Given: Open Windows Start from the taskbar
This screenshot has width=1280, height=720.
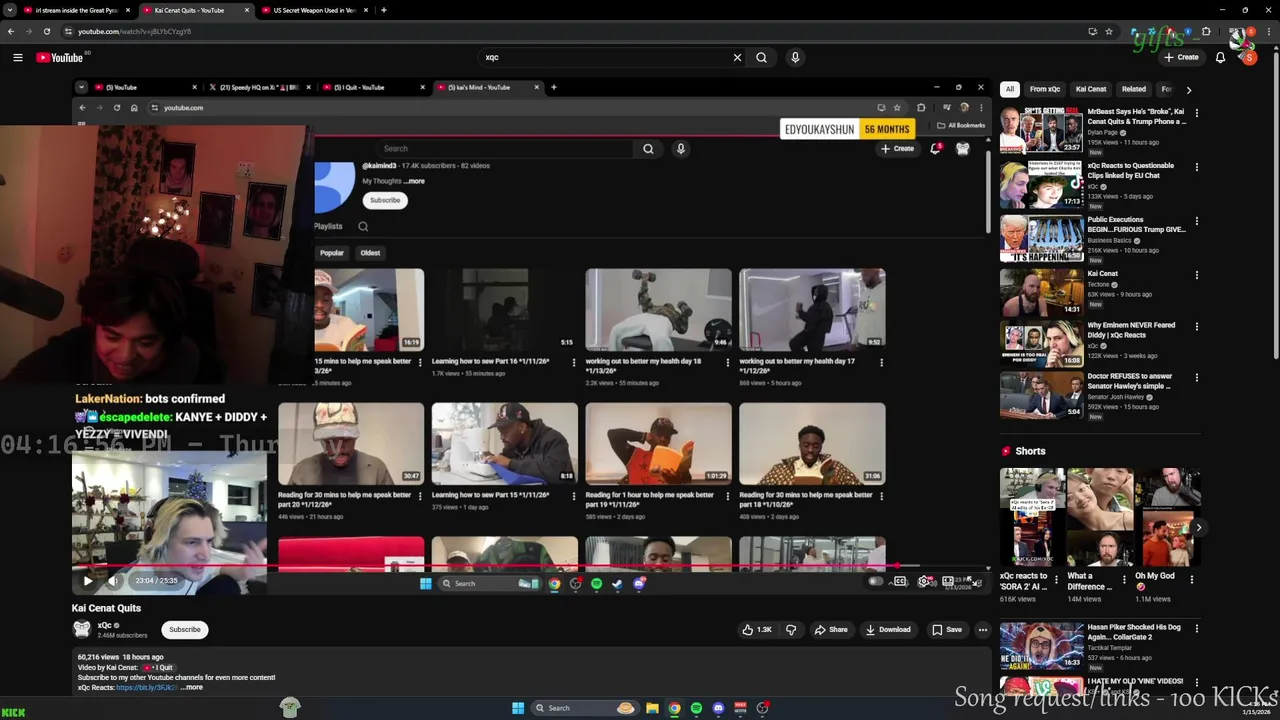Looking at the screenshot, I should (518, 708).
